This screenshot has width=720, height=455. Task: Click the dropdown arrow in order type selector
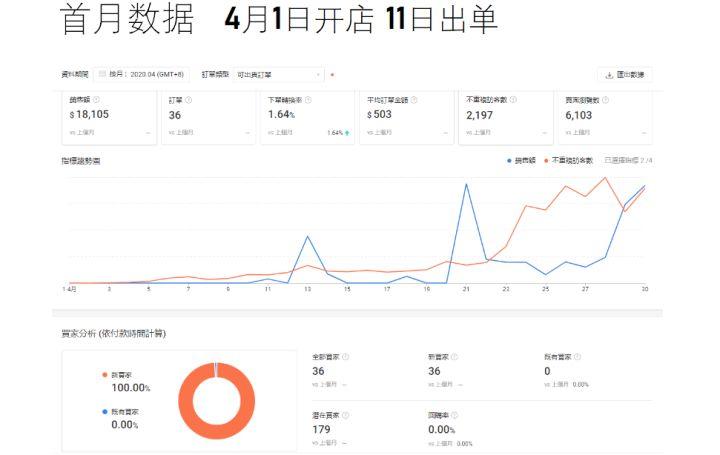click(318, 74)
